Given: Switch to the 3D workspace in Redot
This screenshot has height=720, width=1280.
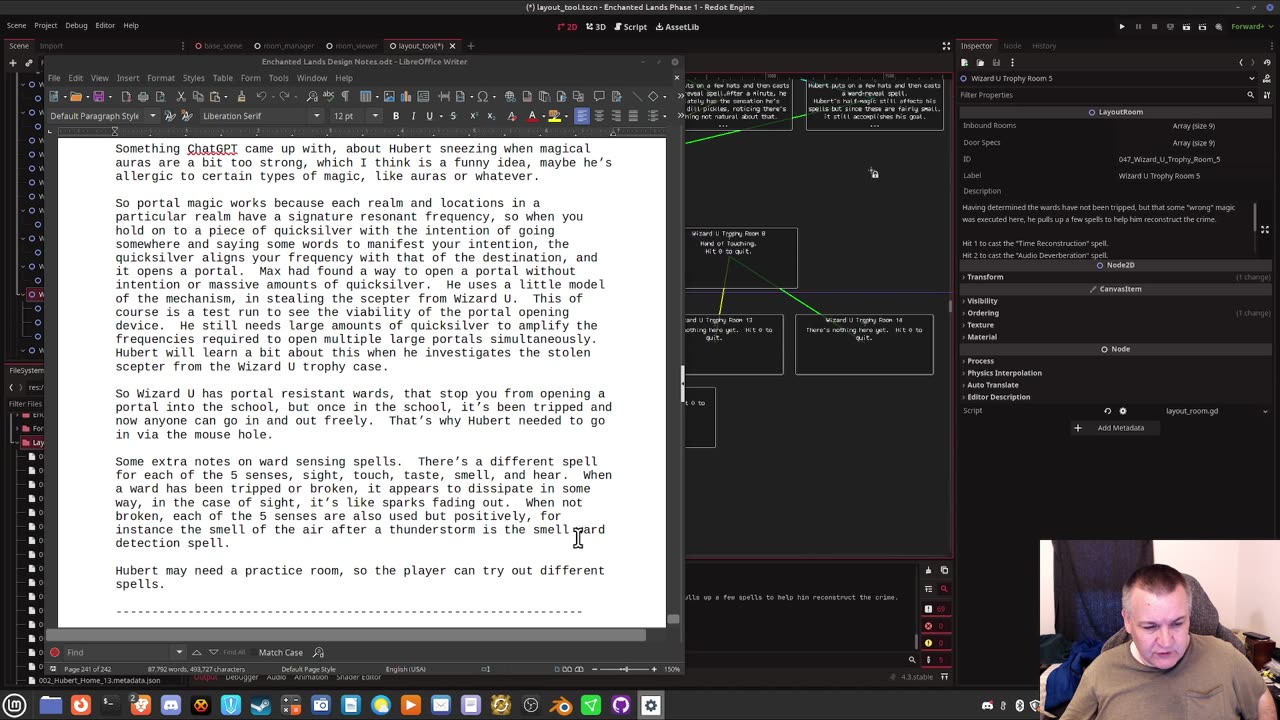Looking at the screenshot, I should click(596, 27).
